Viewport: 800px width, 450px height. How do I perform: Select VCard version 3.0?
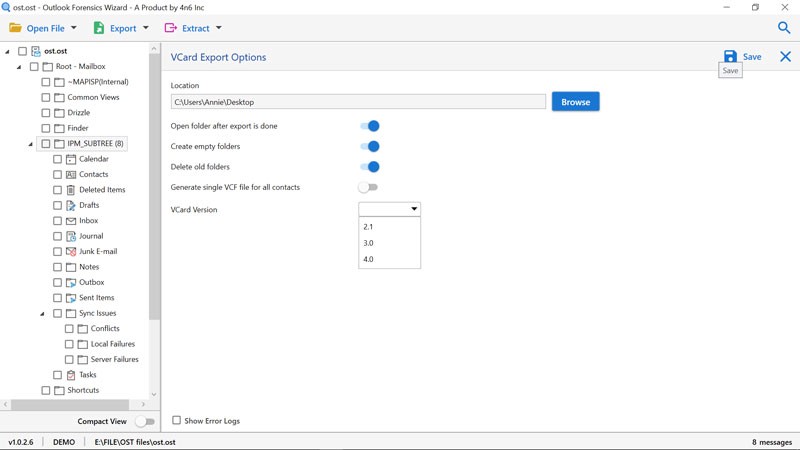tap(389, 243)
